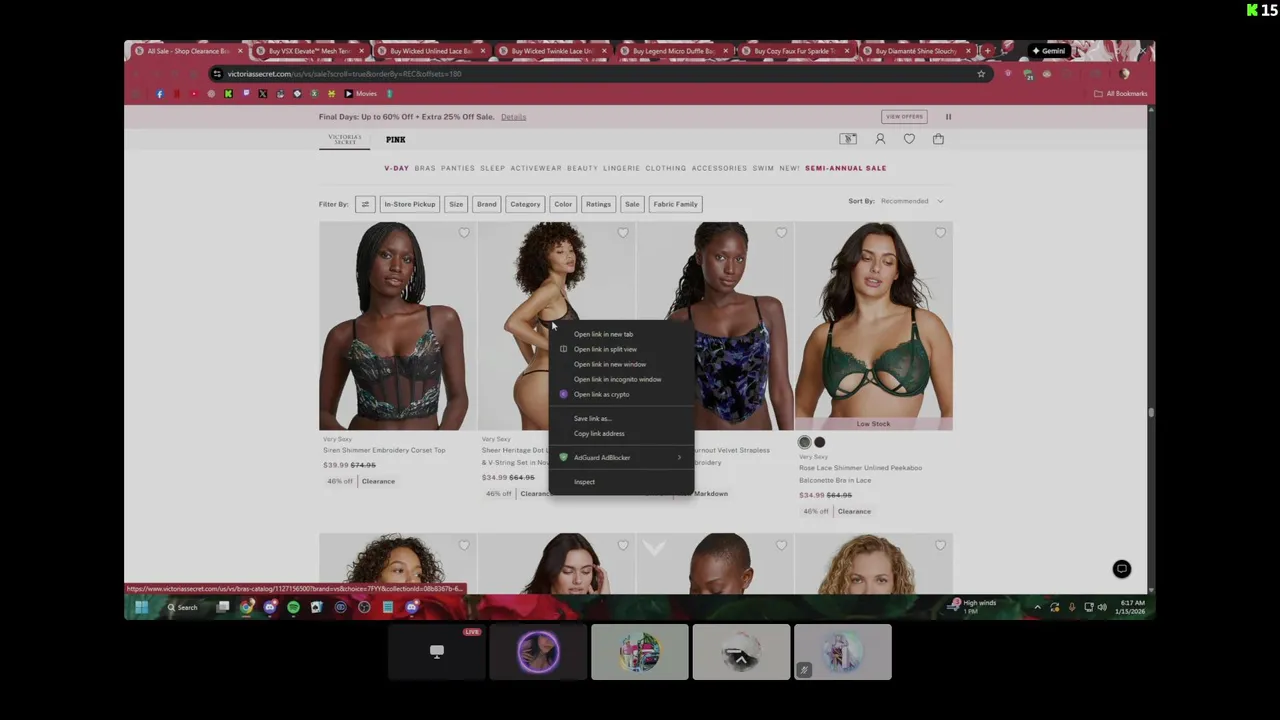
Task: Select the black color swatch for Rose Lace bra
Action: [x=819, y=442]
